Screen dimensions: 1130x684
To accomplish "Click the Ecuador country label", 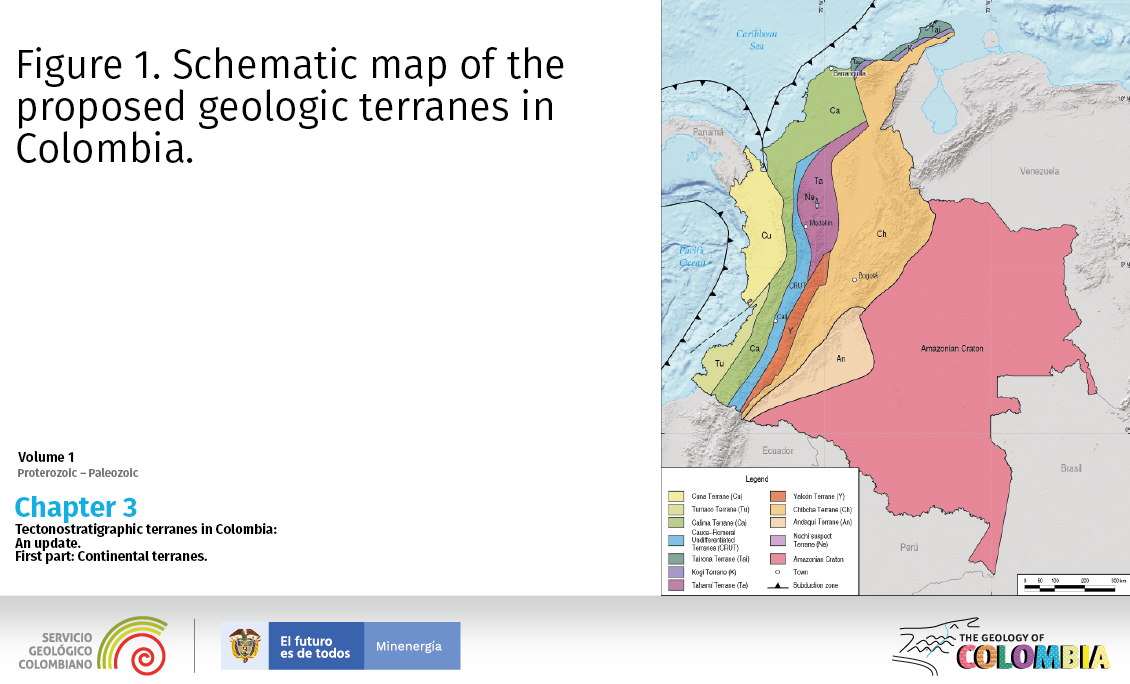I will coord(778,450).
